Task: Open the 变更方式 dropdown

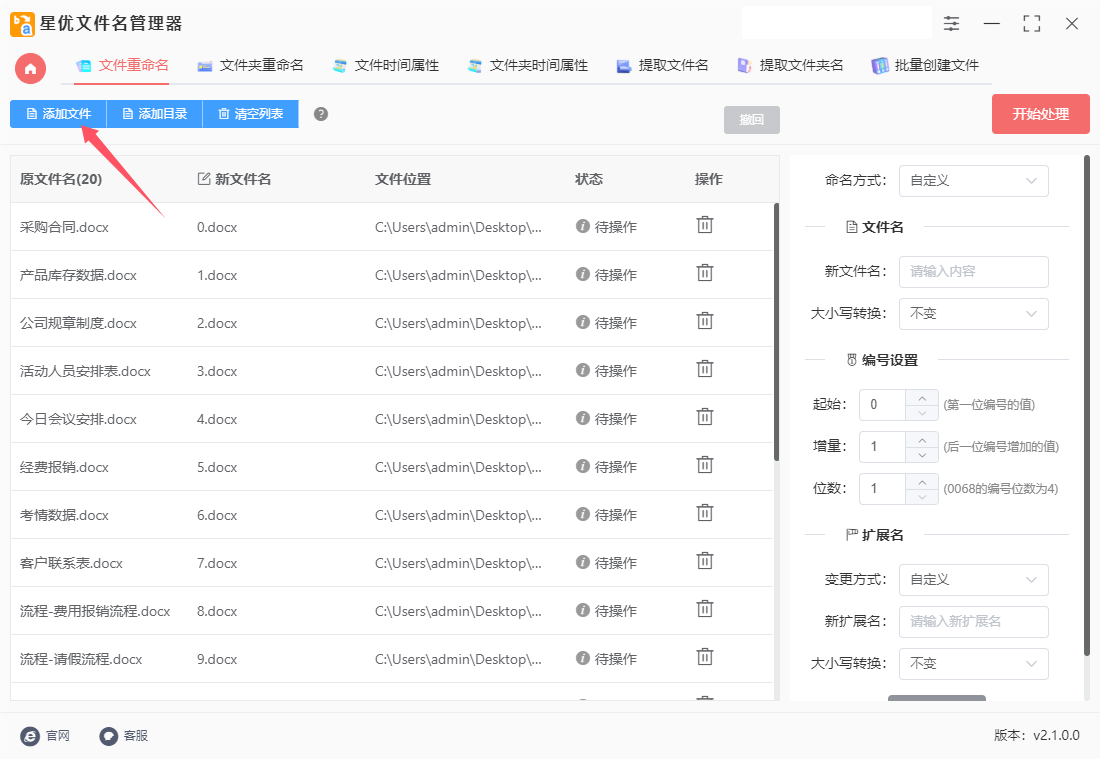Action: click(x=973, y=580)
